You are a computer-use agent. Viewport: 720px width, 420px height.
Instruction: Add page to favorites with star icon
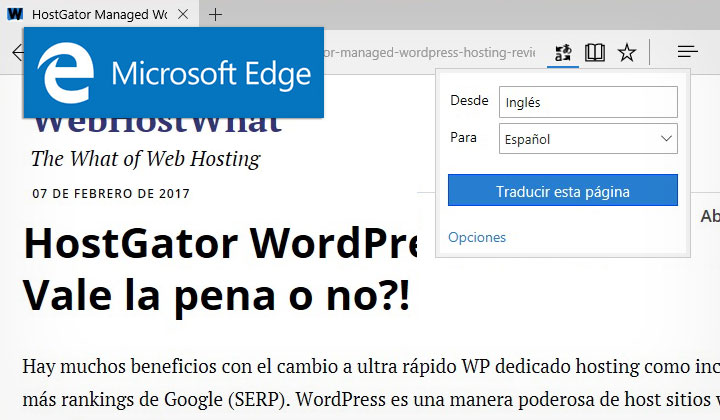pyautogui.click(x=627, y=53)
